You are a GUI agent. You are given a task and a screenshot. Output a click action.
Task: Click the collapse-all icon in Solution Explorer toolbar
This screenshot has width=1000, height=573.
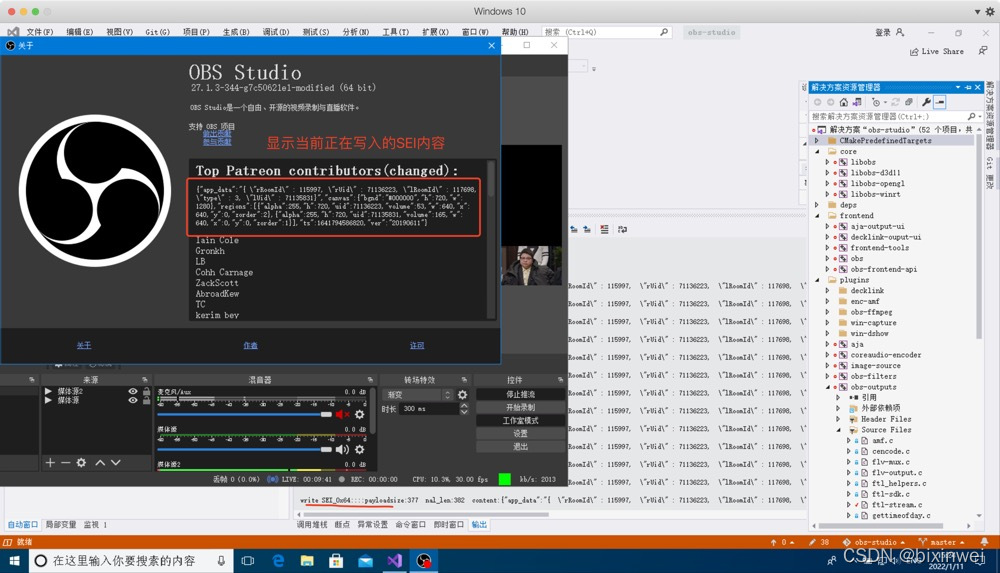click(909, 102)
